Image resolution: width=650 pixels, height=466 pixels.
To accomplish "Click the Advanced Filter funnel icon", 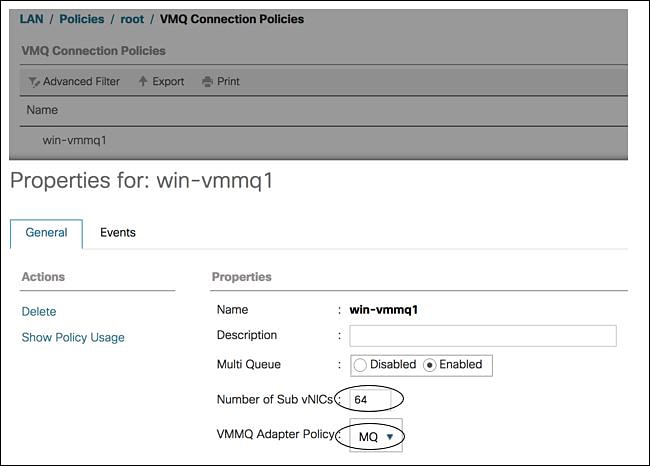I will pyautogui.click(x=34, y=82).
